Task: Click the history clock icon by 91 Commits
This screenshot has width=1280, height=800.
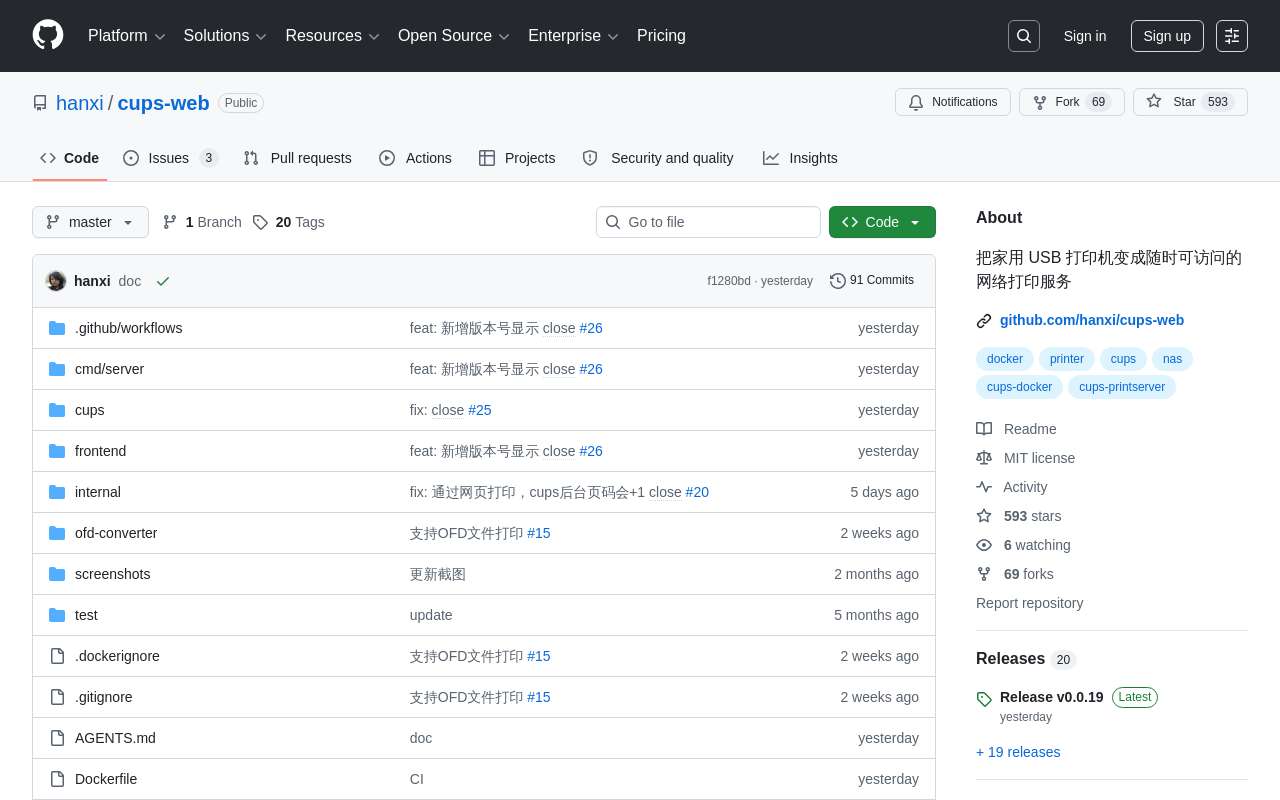Action: pyautogui.click(x=838, y=281)
